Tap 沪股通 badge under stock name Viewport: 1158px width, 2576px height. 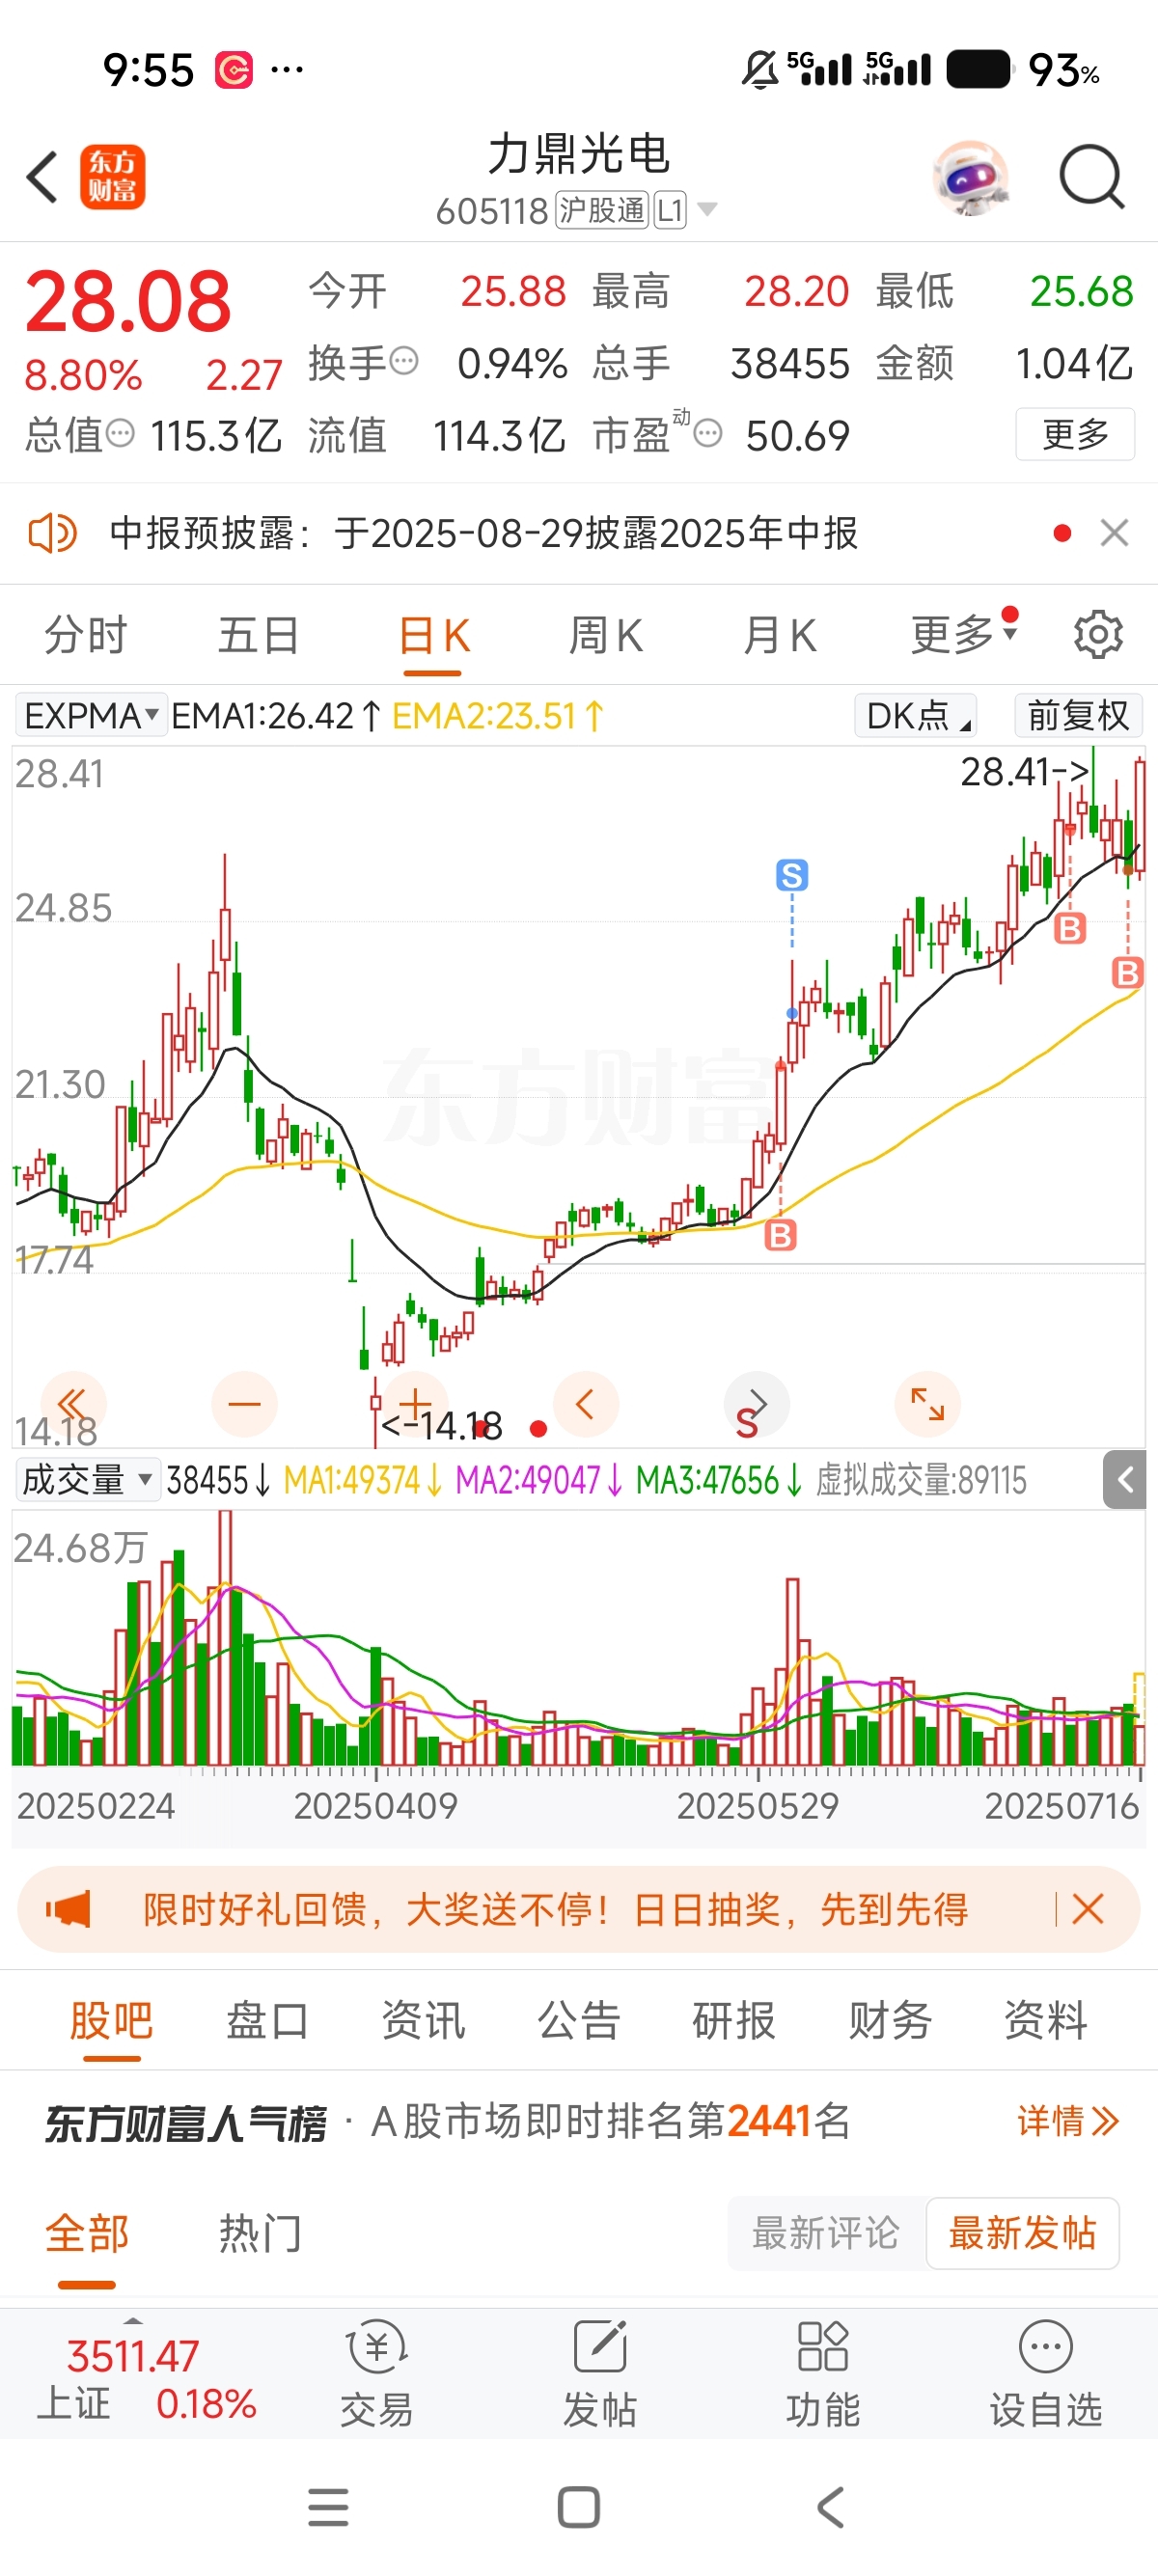(x=602, y=210)
